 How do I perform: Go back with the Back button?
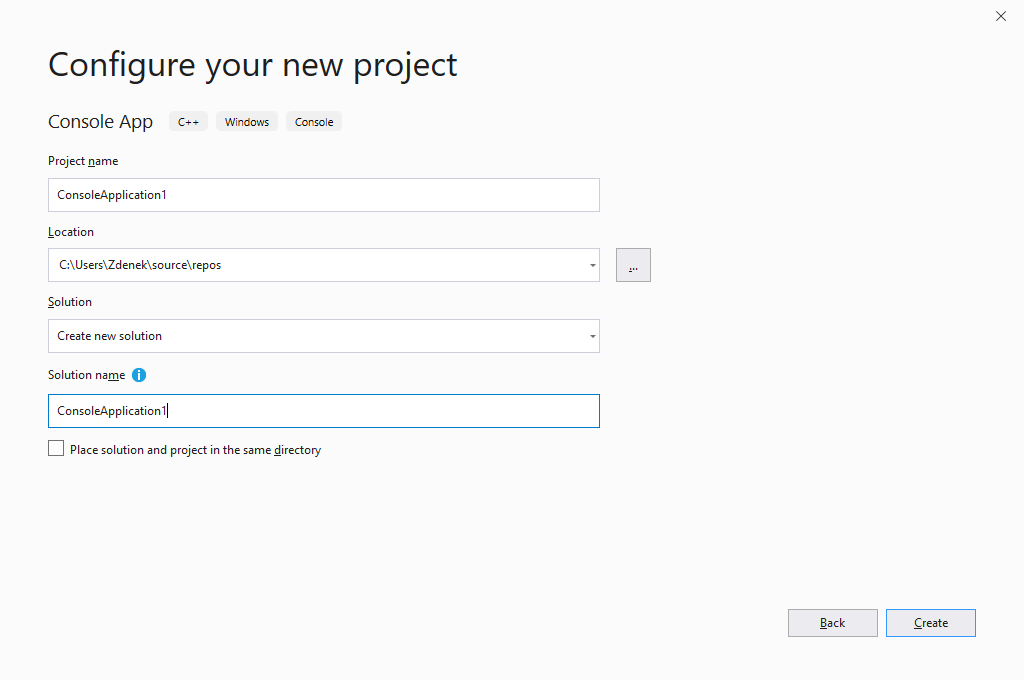[832, 623]
